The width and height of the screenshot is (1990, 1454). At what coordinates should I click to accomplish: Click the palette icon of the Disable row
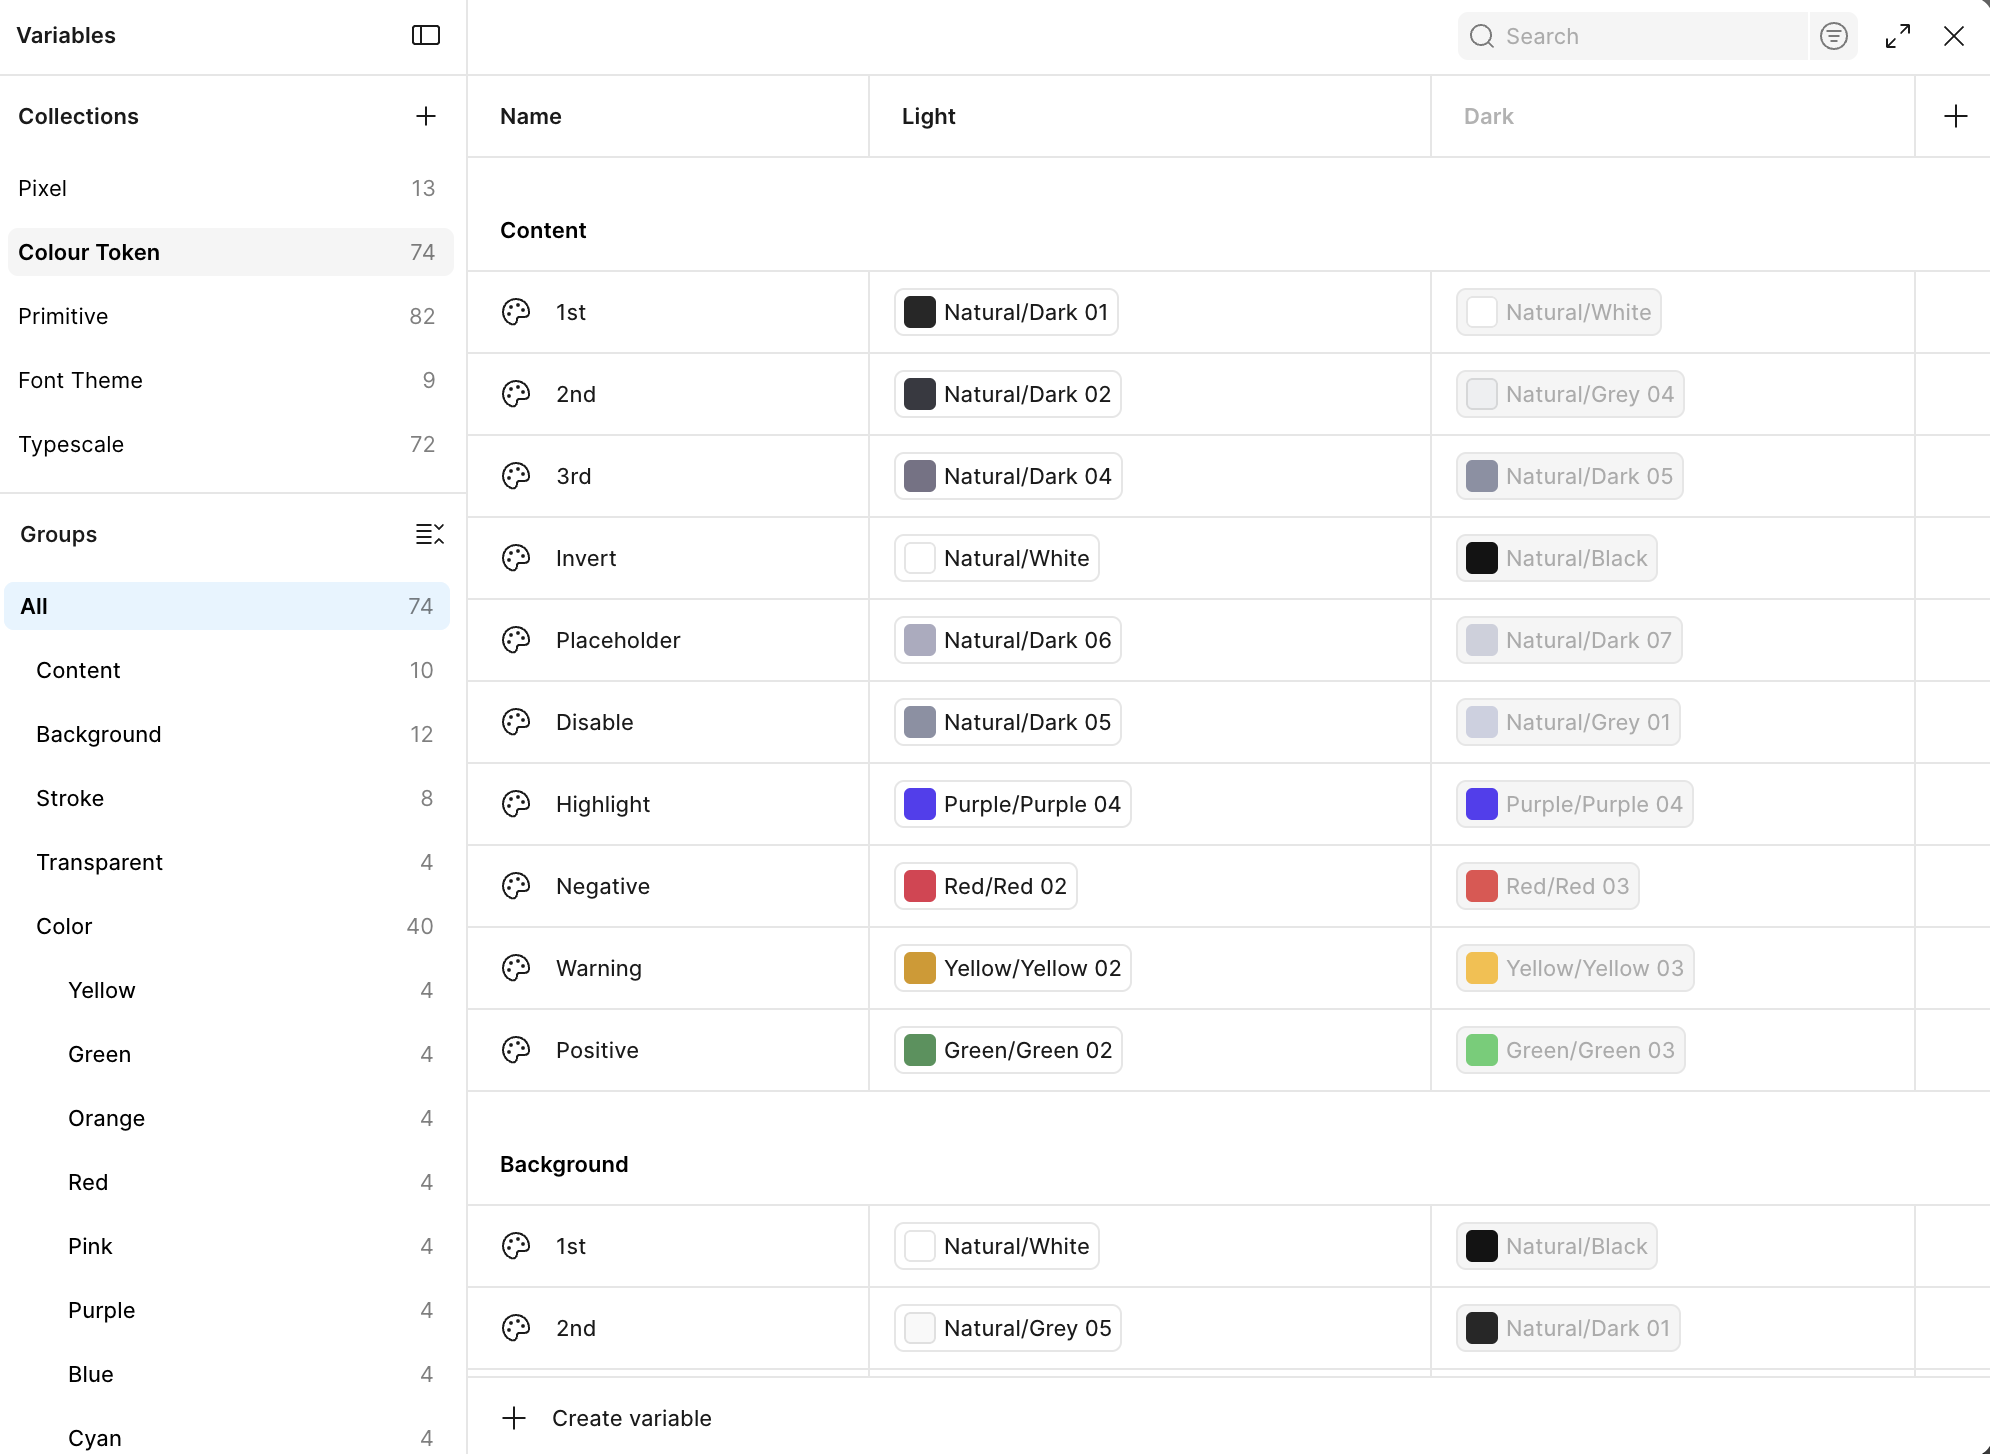click(x=516, y=722)
